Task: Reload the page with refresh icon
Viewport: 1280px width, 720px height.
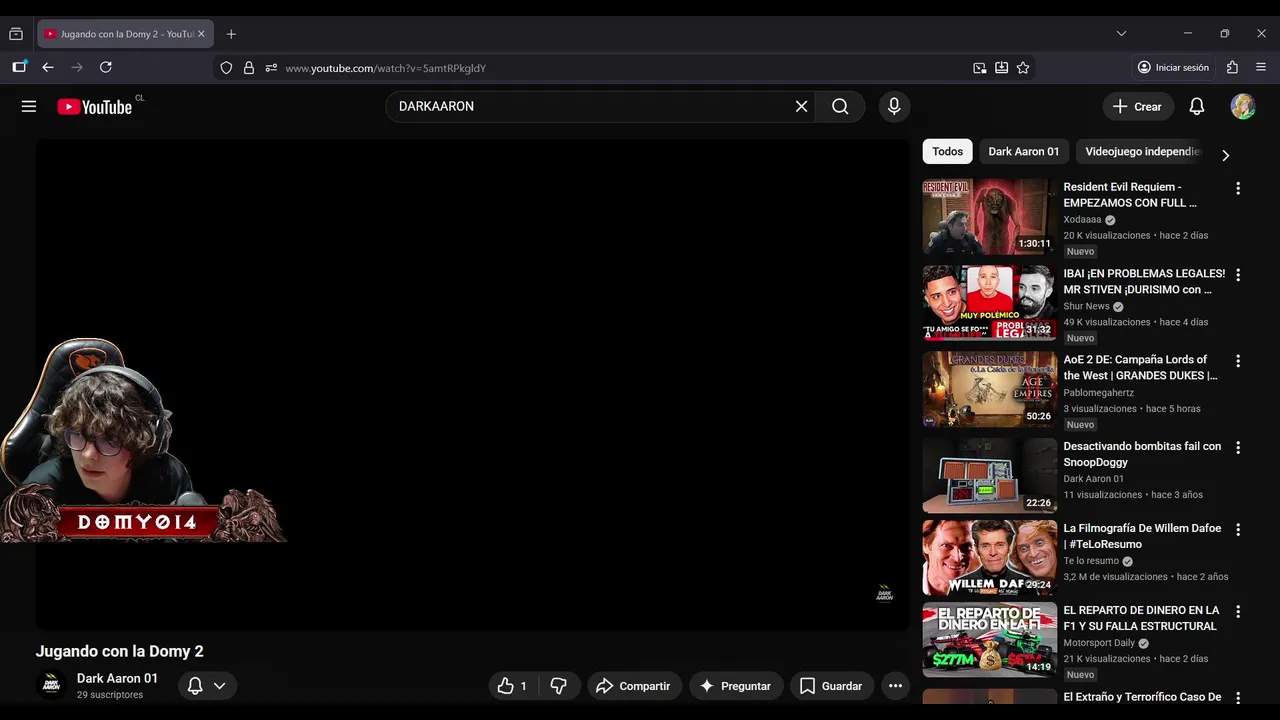Action: (106, 67)
